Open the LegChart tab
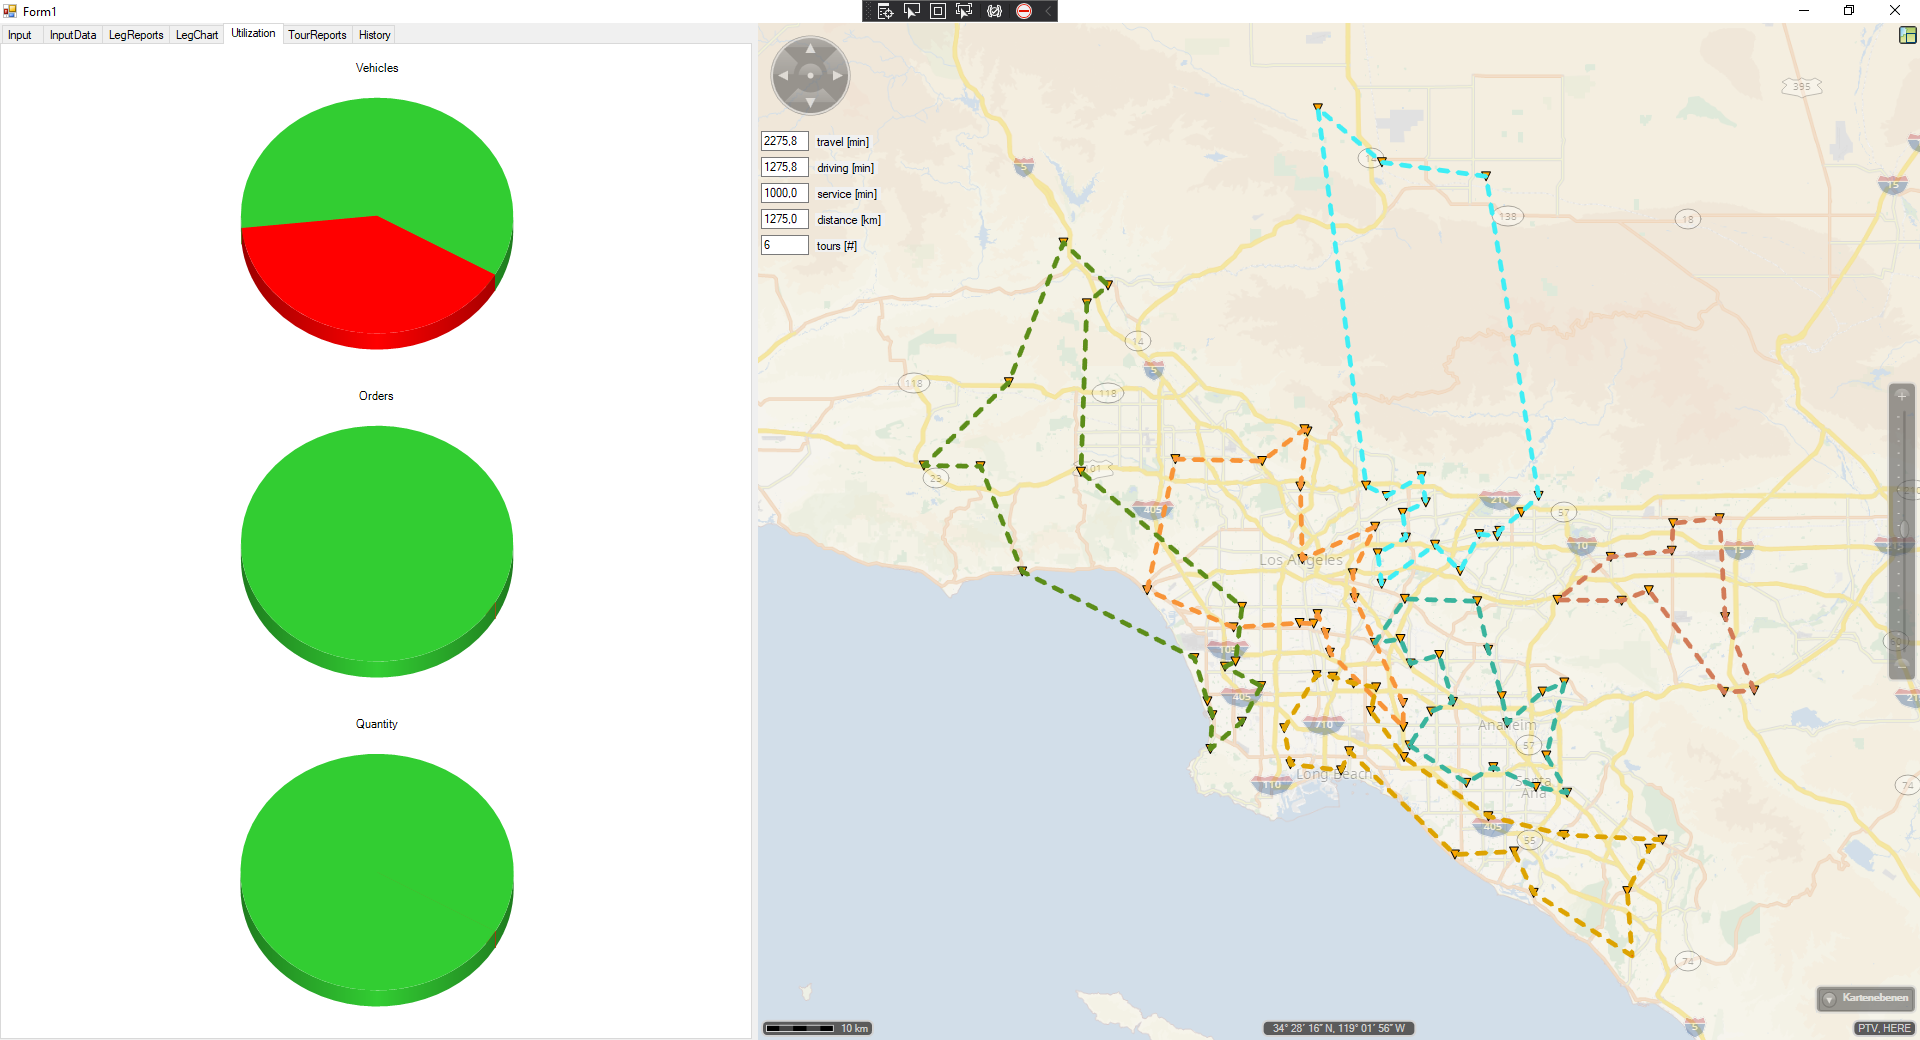 (197, 35)
